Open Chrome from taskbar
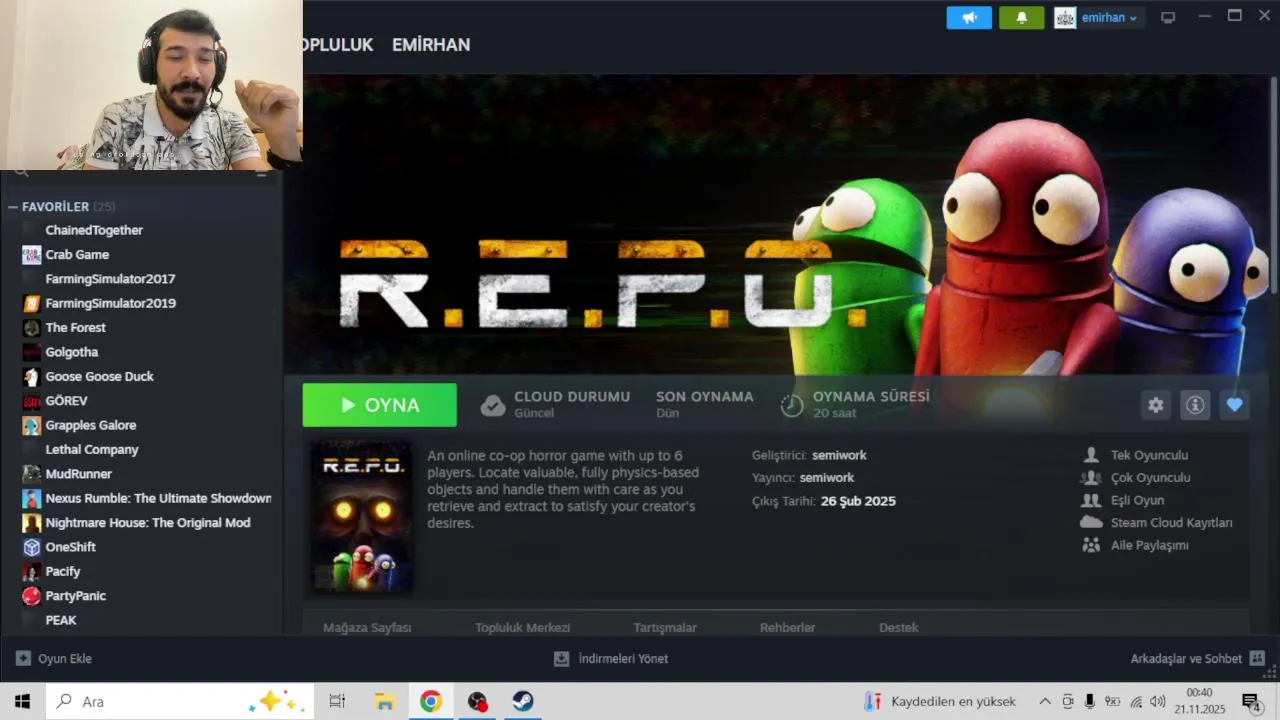This screenshot has height=720, width=1280. point(431,701)
